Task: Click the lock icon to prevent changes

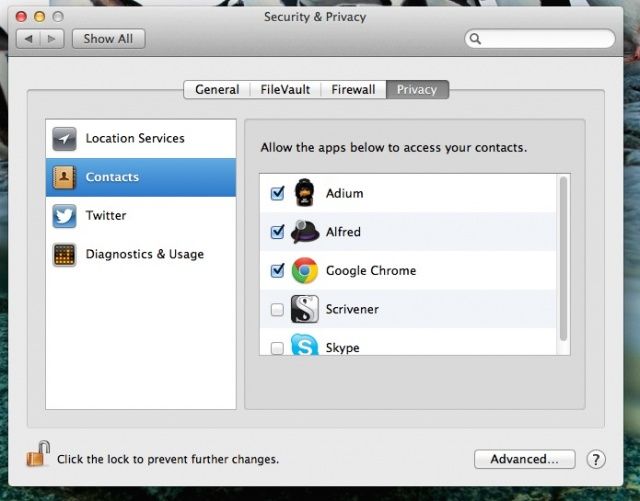Action: click(38, 456)
